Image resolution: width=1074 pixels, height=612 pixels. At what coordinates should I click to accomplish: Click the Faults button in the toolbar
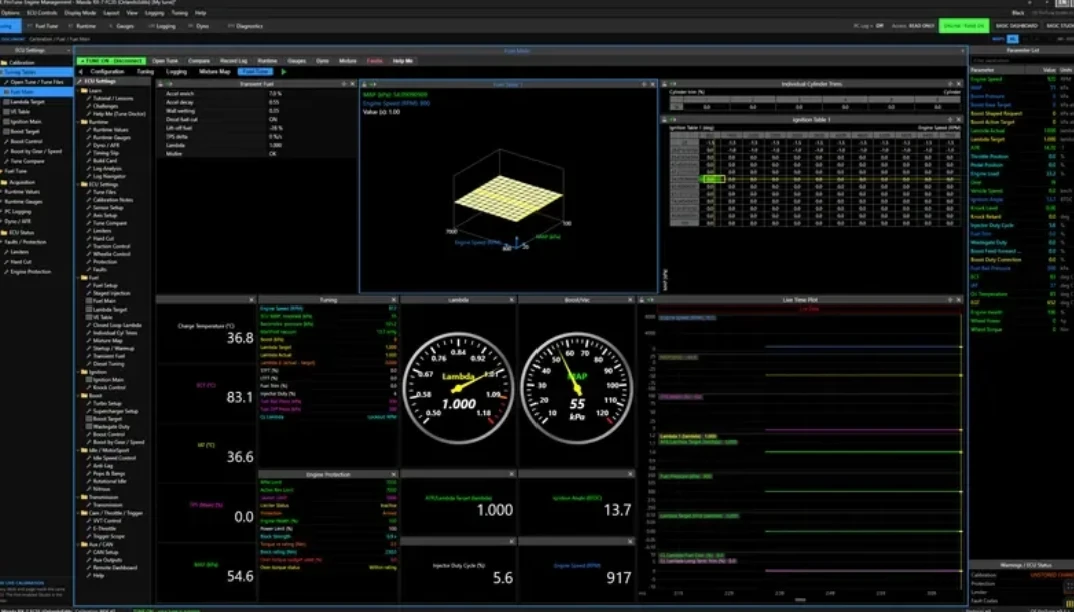coord(375,61)
